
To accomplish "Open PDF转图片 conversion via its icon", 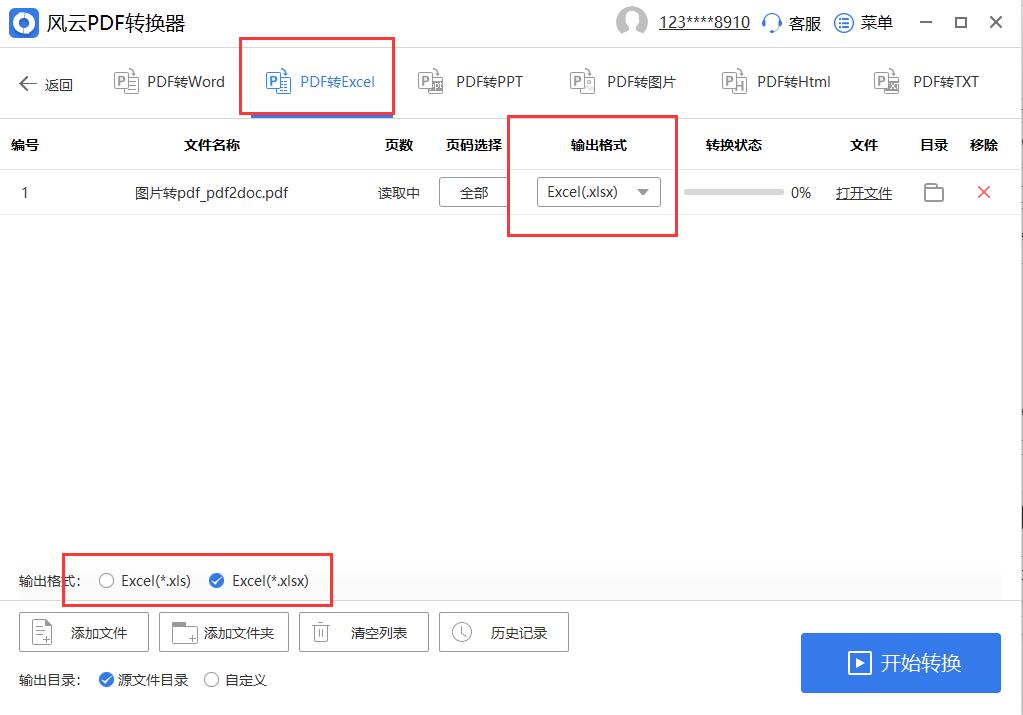I will click(x=581, y=82).
